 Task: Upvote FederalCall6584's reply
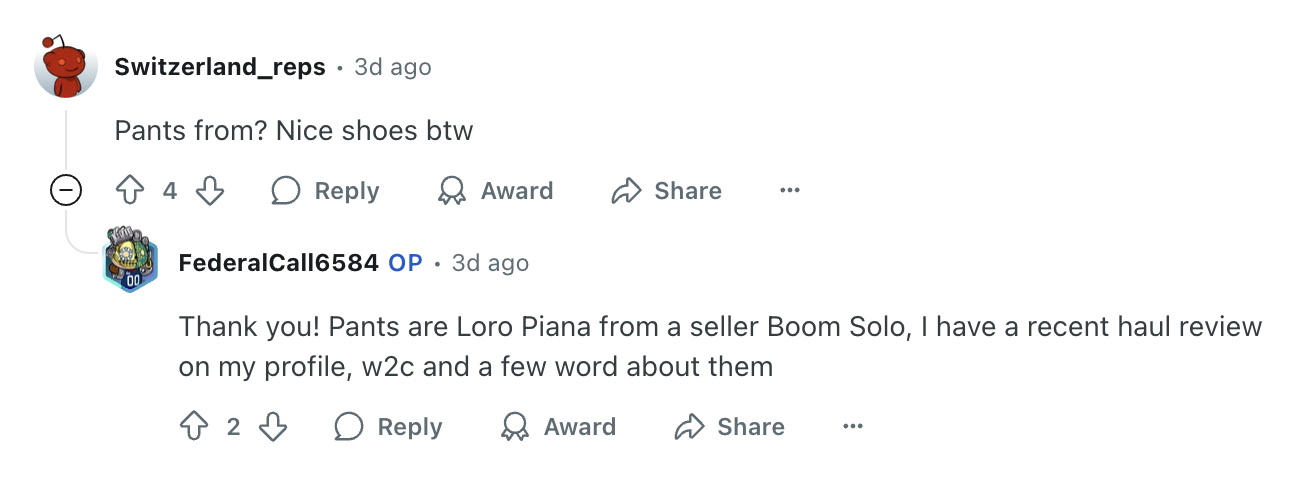(194, 427)
